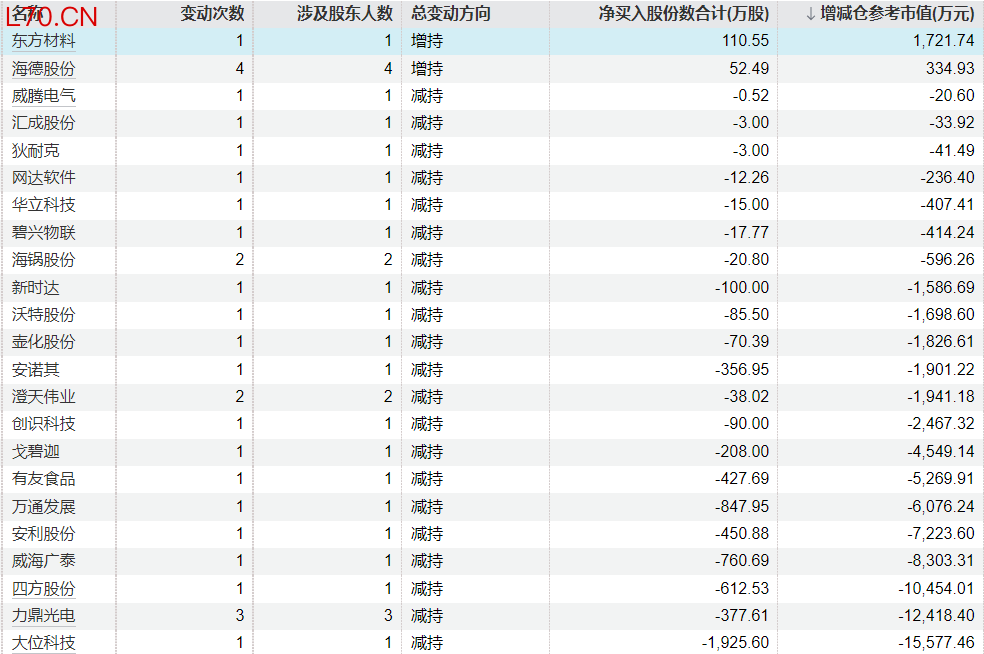Click the 净买入股份数合计(万股) column header
984x654 pixels.
point(684,14)
